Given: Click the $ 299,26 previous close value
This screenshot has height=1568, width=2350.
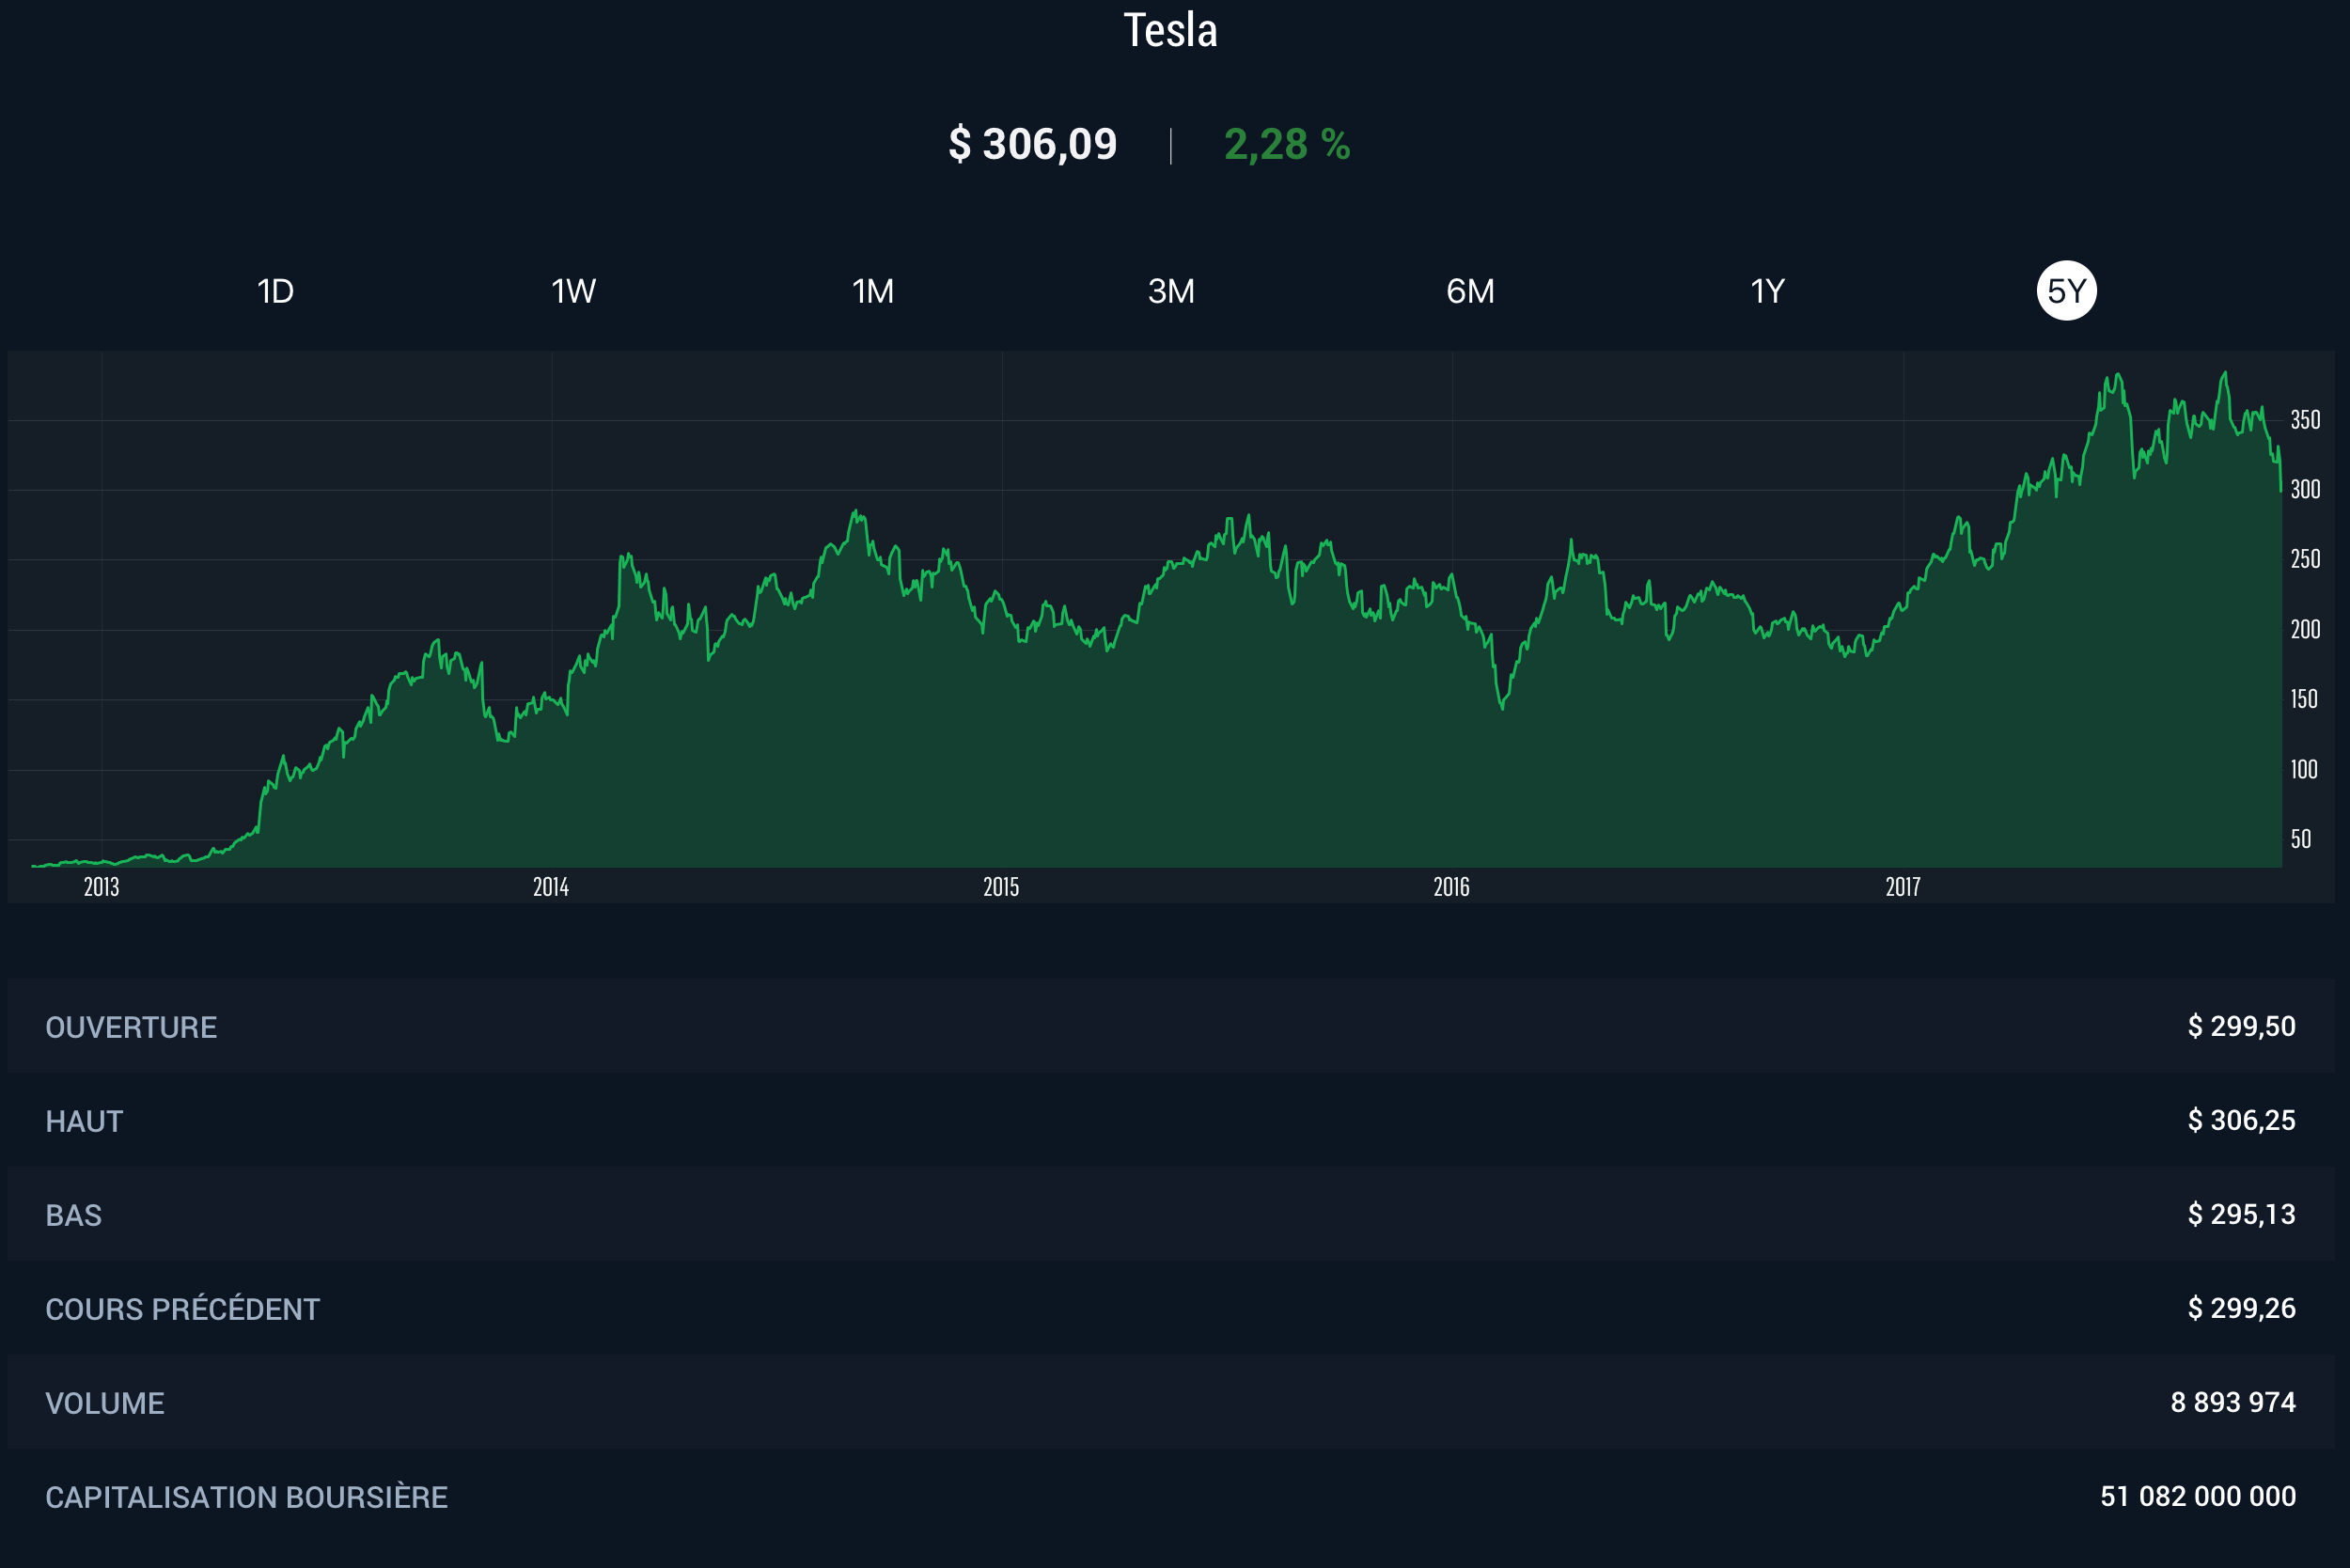Looking at the screenshot, I should 2241,1308.
